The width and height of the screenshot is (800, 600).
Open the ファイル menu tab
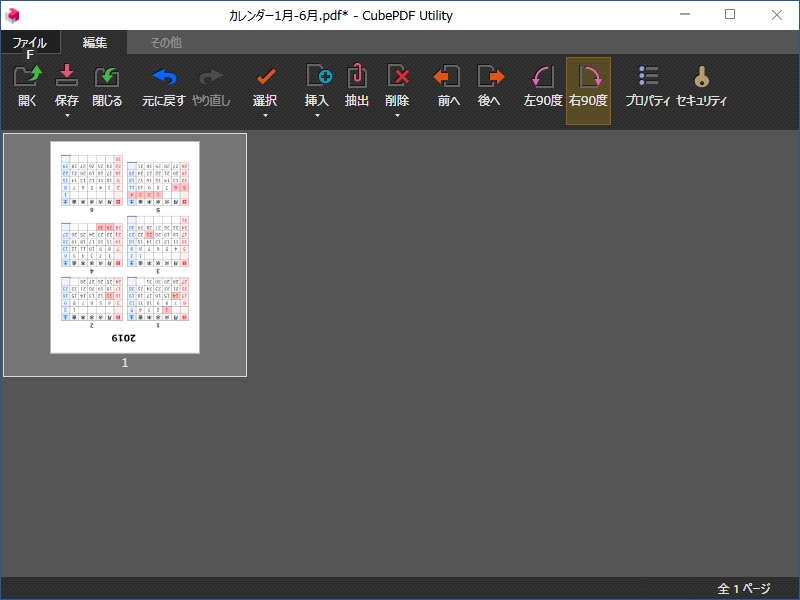(x=30, y=42)
